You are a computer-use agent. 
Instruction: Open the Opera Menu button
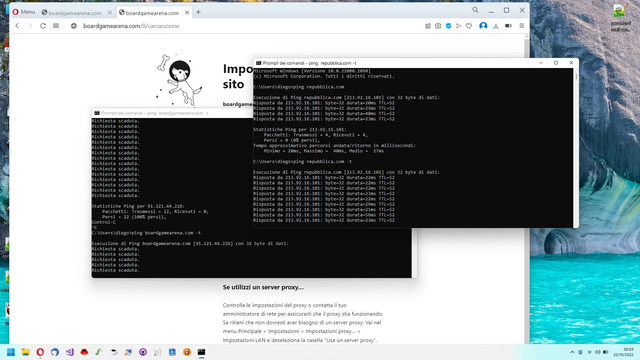tap(24, 12)
